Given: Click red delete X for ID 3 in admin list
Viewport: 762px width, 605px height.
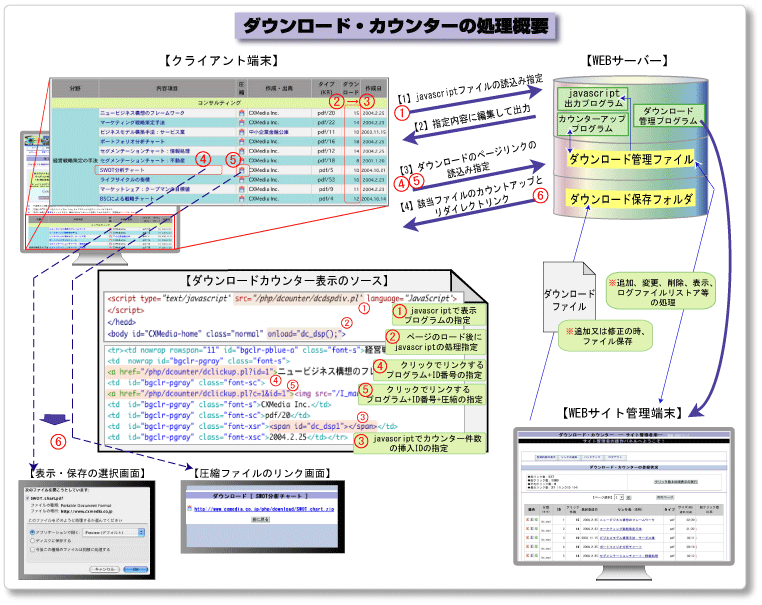Looking at the screenshot, I should 527,537.
